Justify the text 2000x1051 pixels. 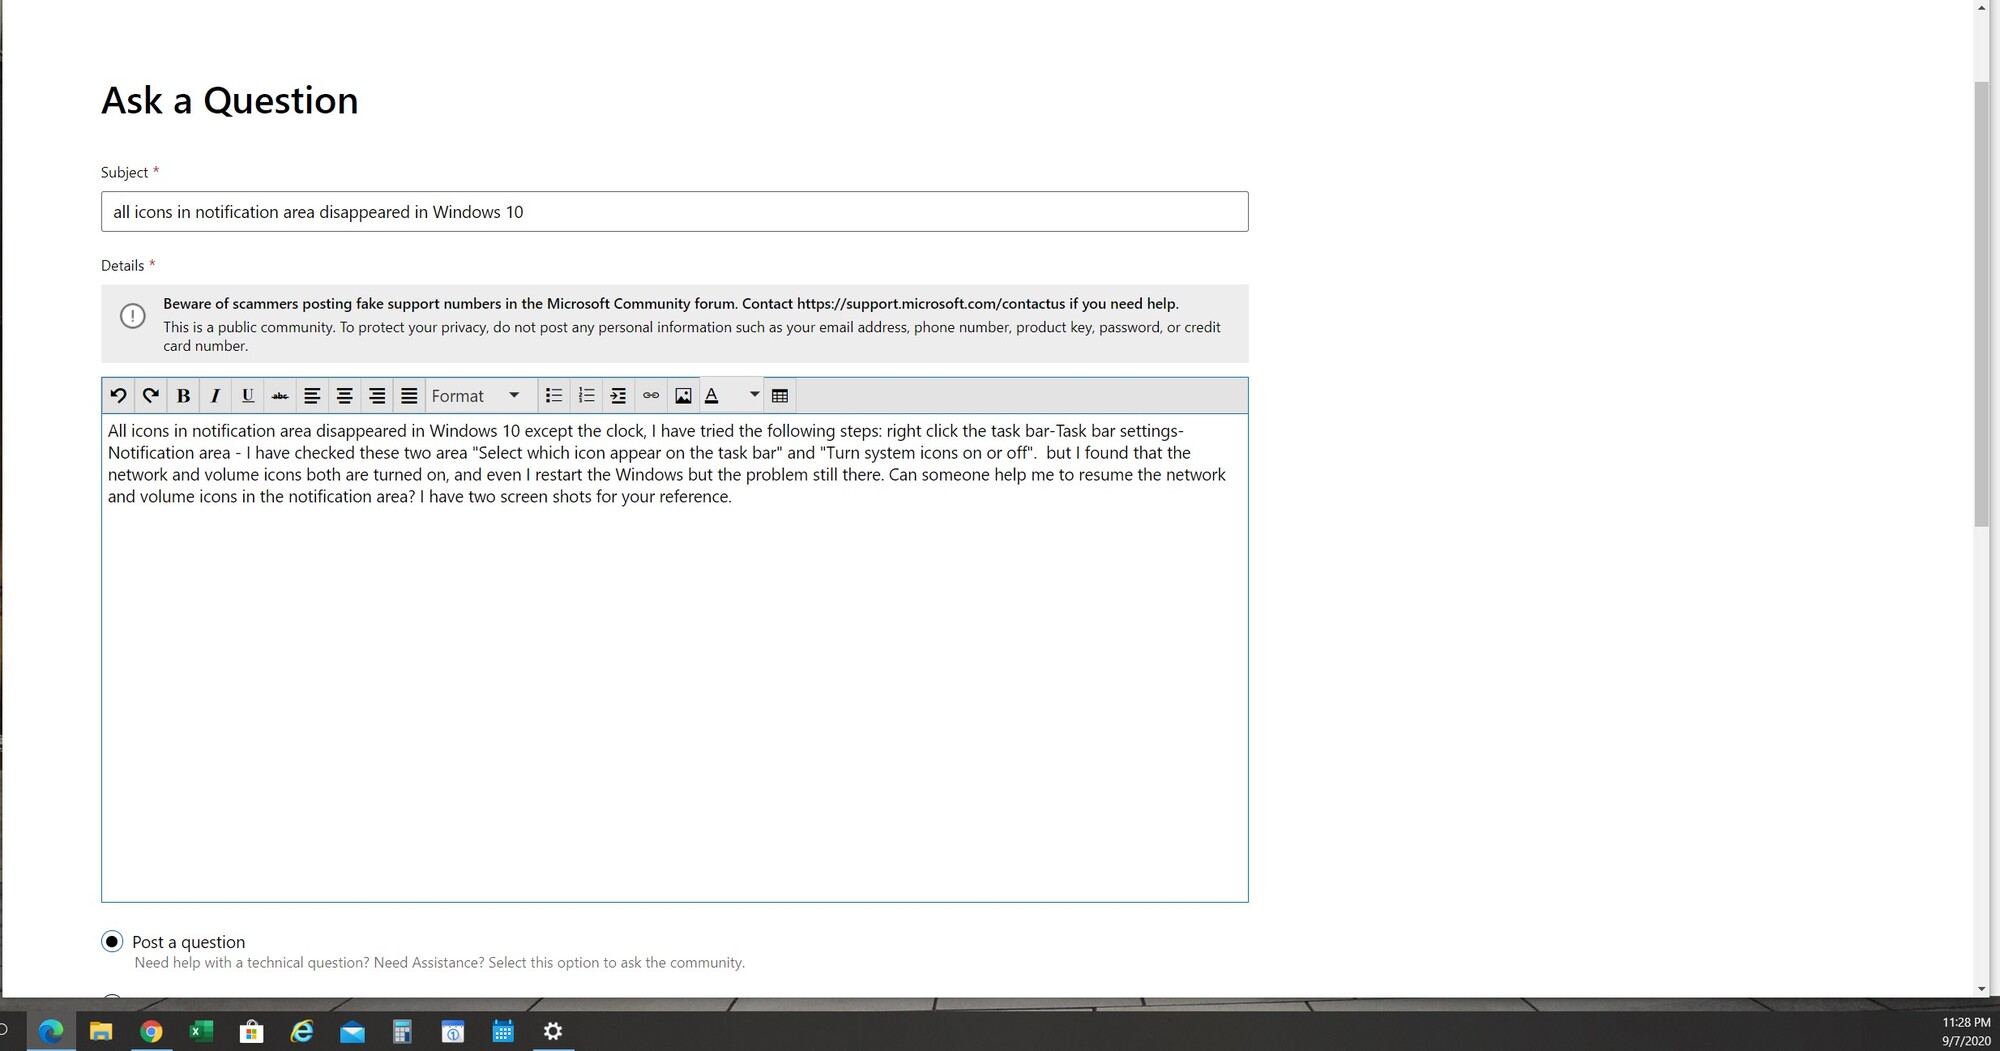[x=409, y=396]
